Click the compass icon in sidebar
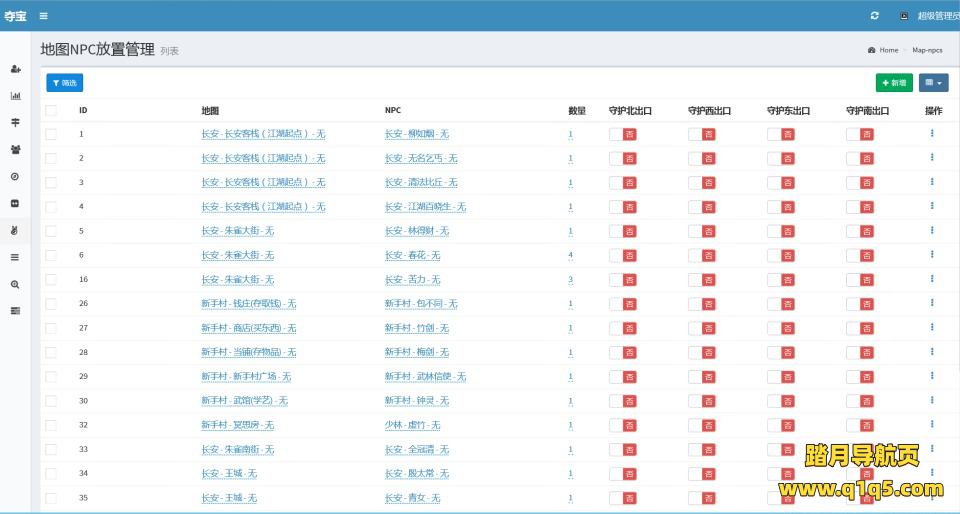The image size is (960, 514). (x=15, y=176)
